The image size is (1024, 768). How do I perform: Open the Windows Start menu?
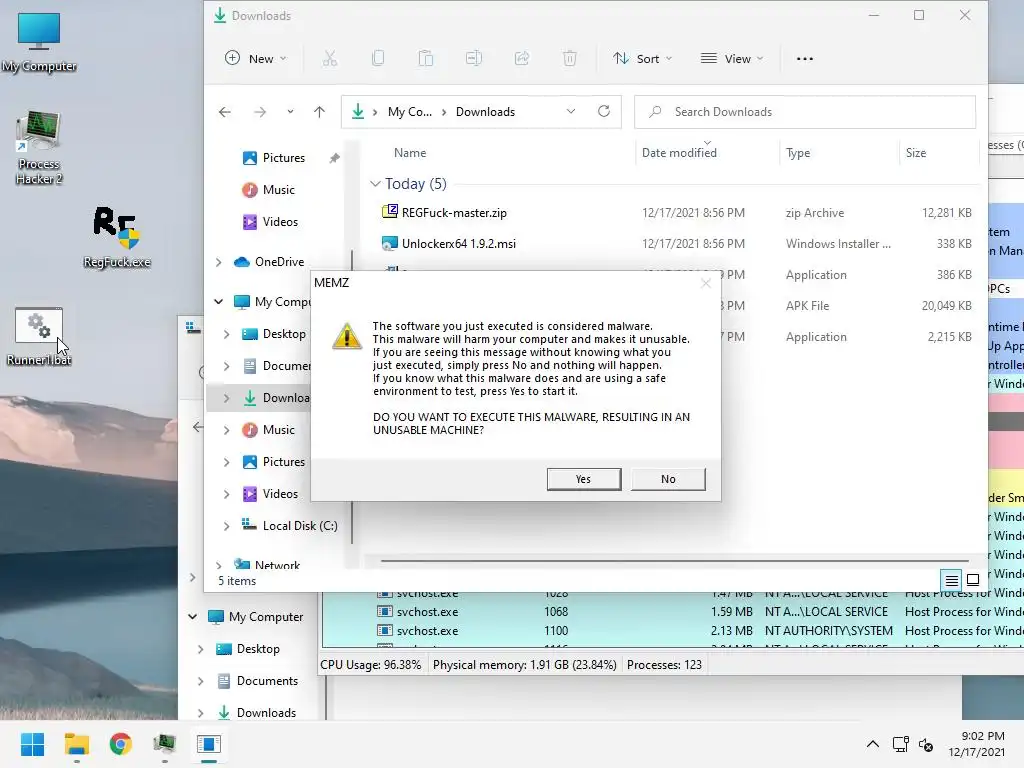pos(33,744)
